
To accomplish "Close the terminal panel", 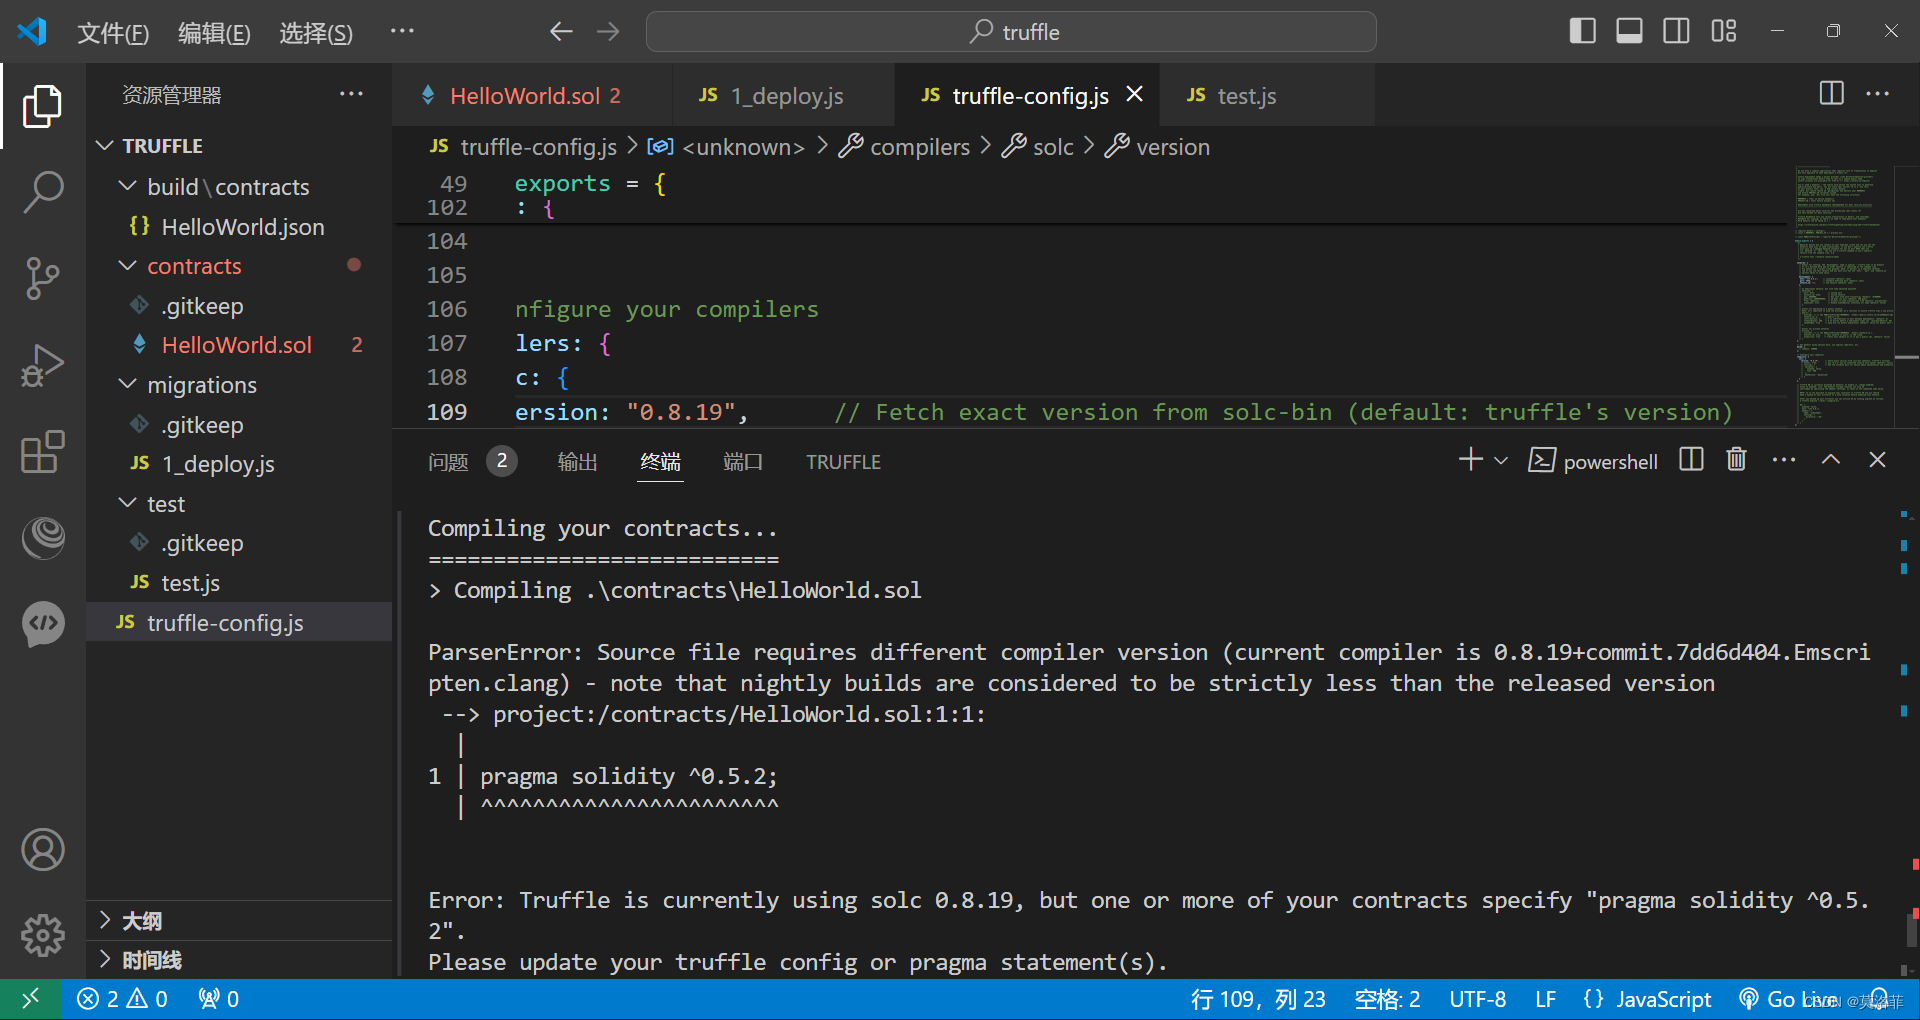I will pyautogui.click(x=1877, y=460).
